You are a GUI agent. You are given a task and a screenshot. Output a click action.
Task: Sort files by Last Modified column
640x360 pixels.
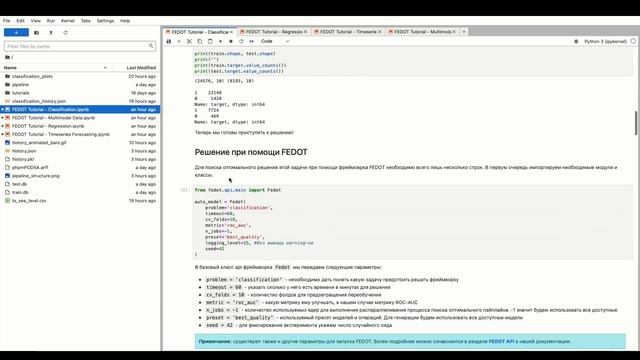point(141,68)
